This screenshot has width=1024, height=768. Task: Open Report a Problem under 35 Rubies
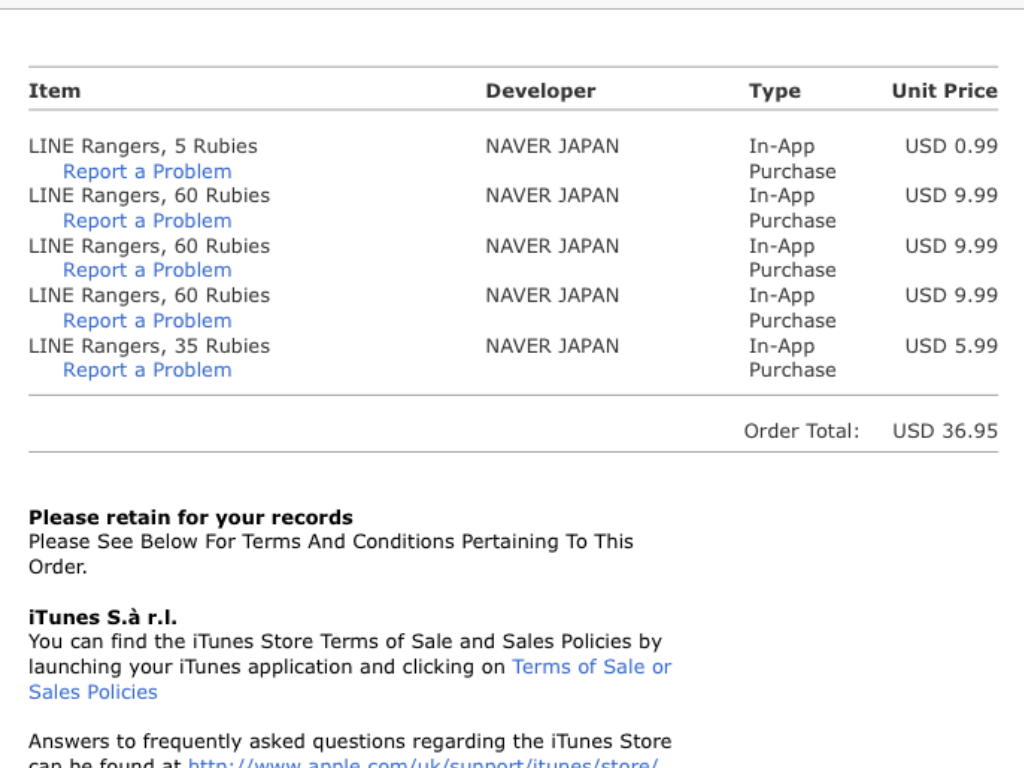pyautogui.click(x=147, y=370)
